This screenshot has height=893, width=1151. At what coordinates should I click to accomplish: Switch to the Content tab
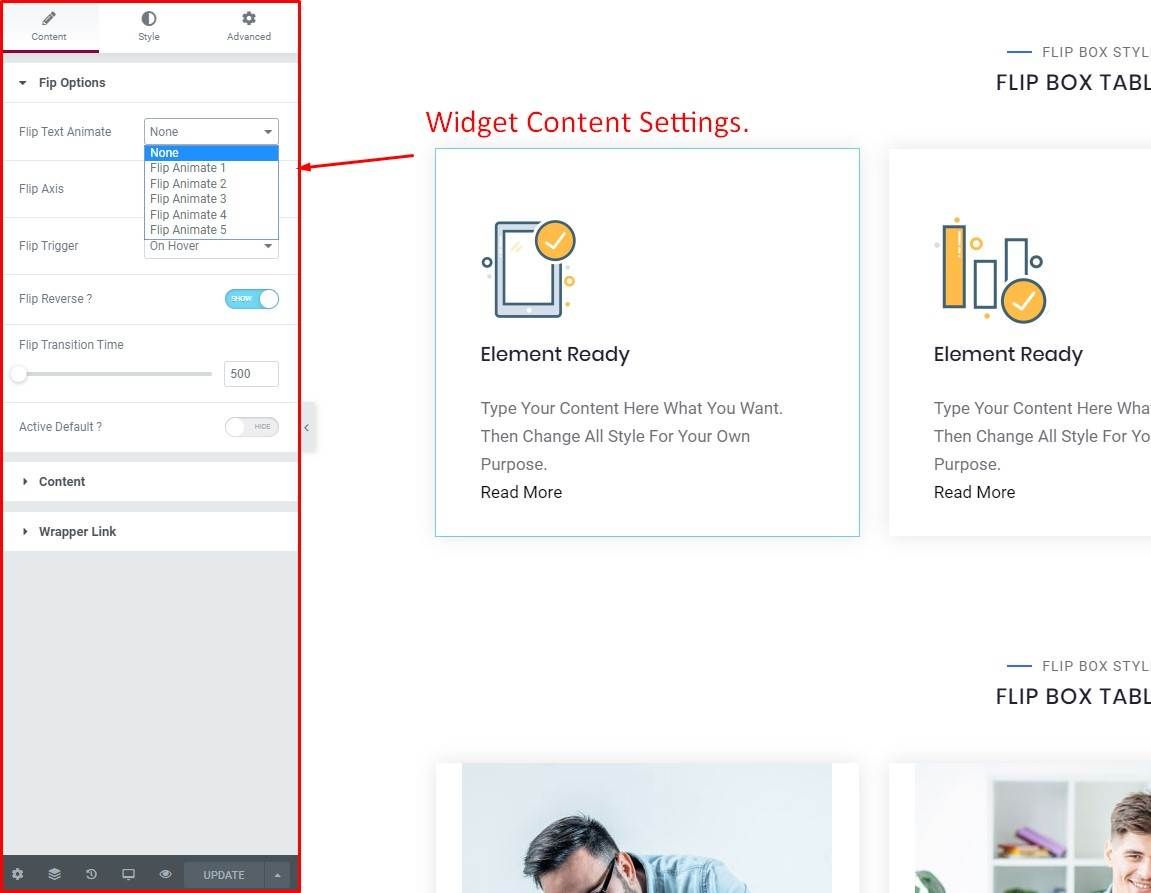49,25
